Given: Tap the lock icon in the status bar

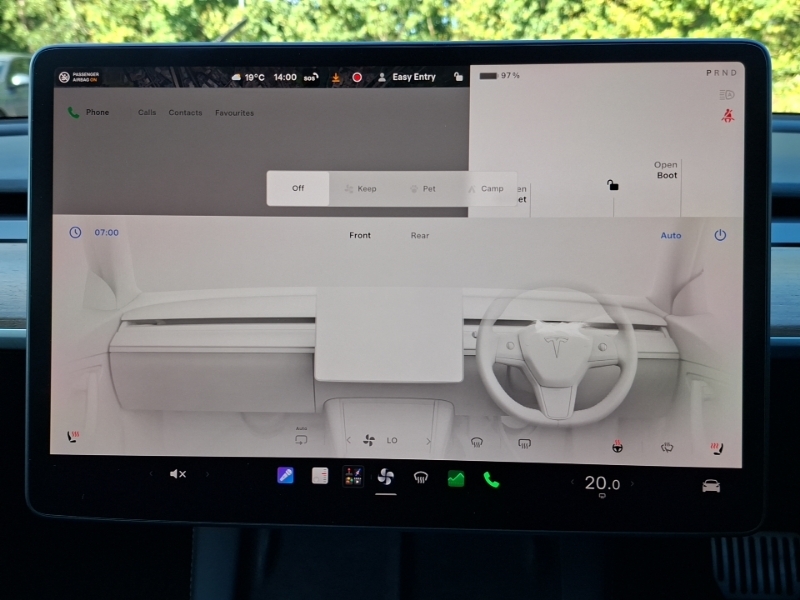Looking at the screenshot, I should (458, 77).
